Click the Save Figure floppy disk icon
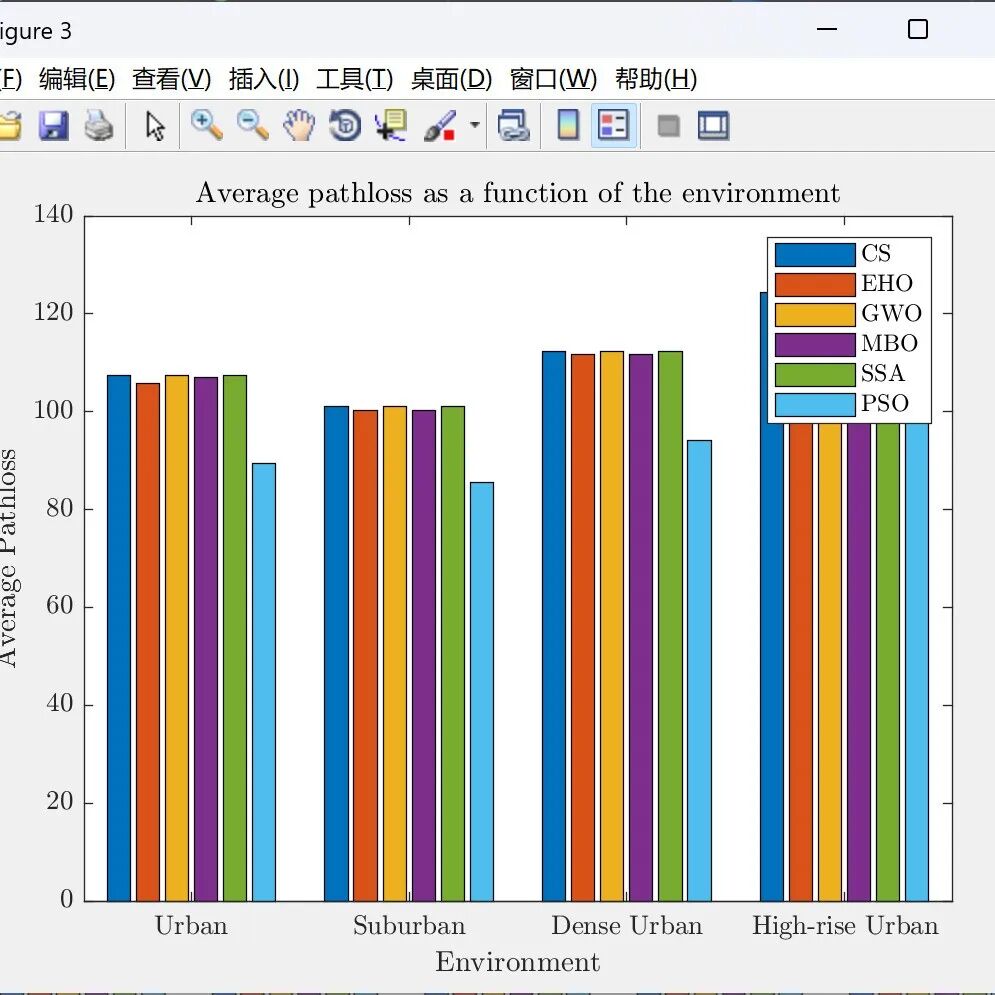The width and height of the screenshot is (995, 995). click(x=54, y=125)
